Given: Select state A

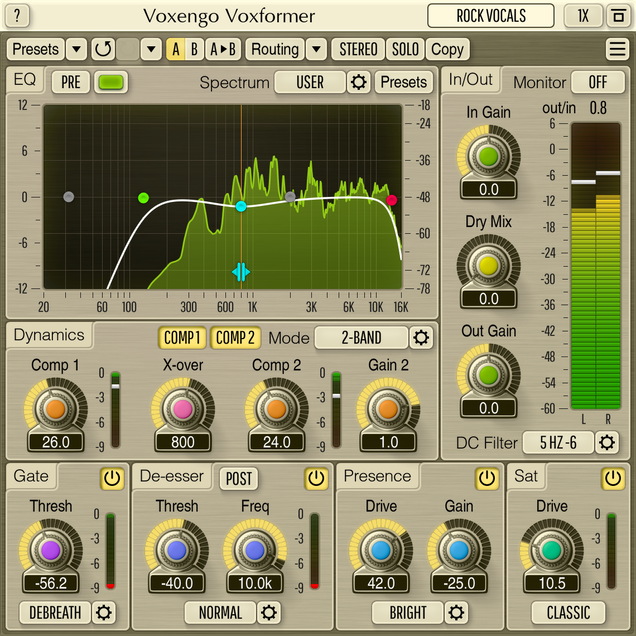Looking at the screenshot, I should click(175, 49).
